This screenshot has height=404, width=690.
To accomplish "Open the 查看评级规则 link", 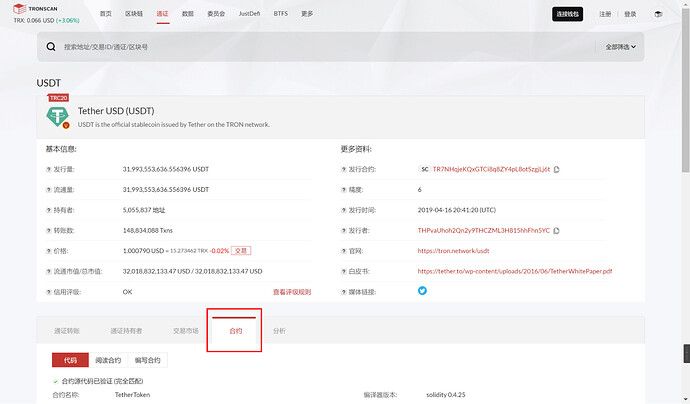I will coord(292,292).
